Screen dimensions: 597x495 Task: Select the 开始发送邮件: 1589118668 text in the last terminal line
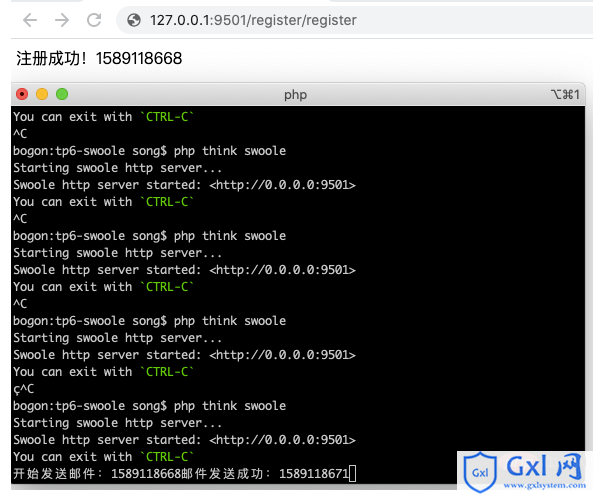pos(97,474)
